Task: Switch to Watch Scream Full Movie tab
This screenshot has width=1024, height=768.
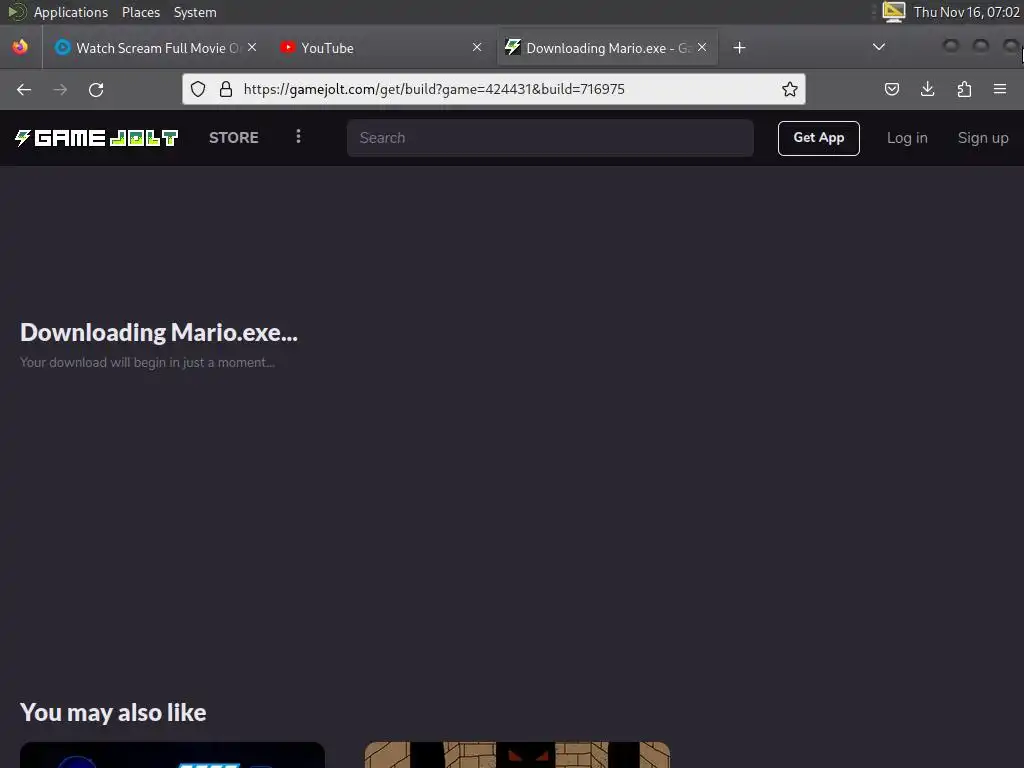Action: [157, 48]
